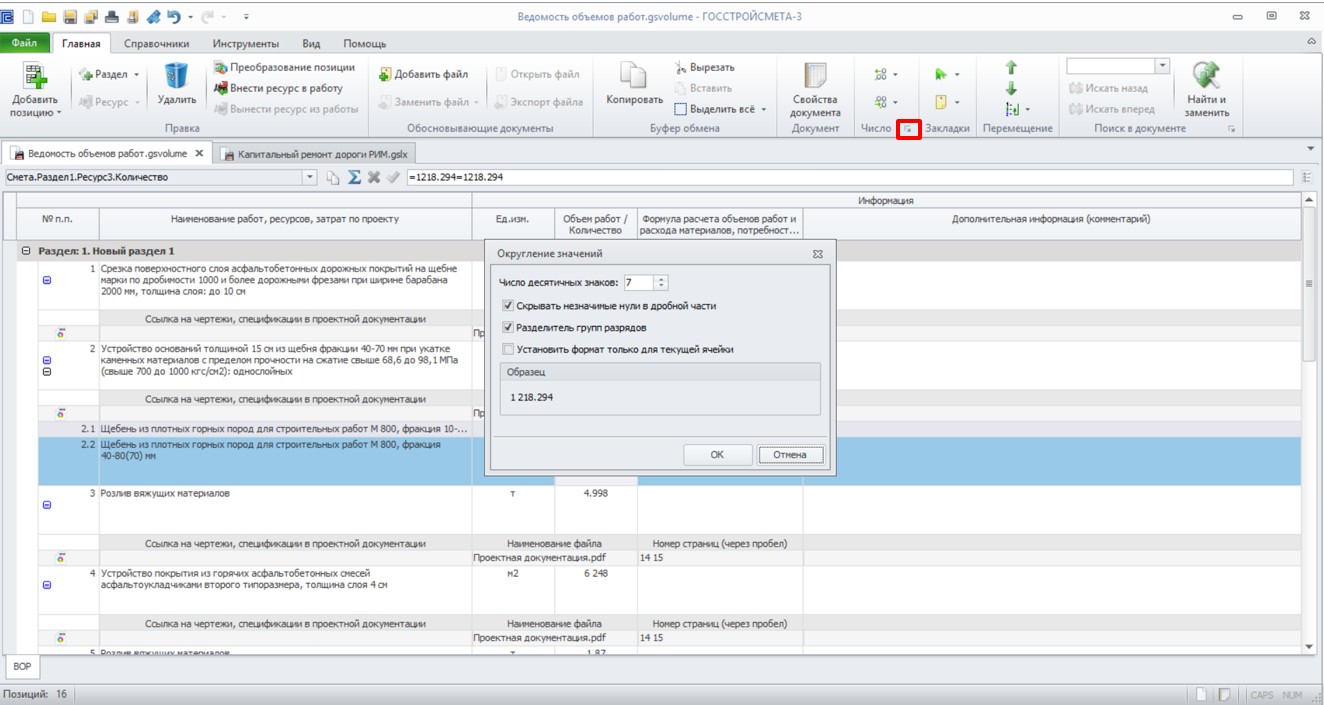Confirm rounding dialog with OK button

point(717,455)
